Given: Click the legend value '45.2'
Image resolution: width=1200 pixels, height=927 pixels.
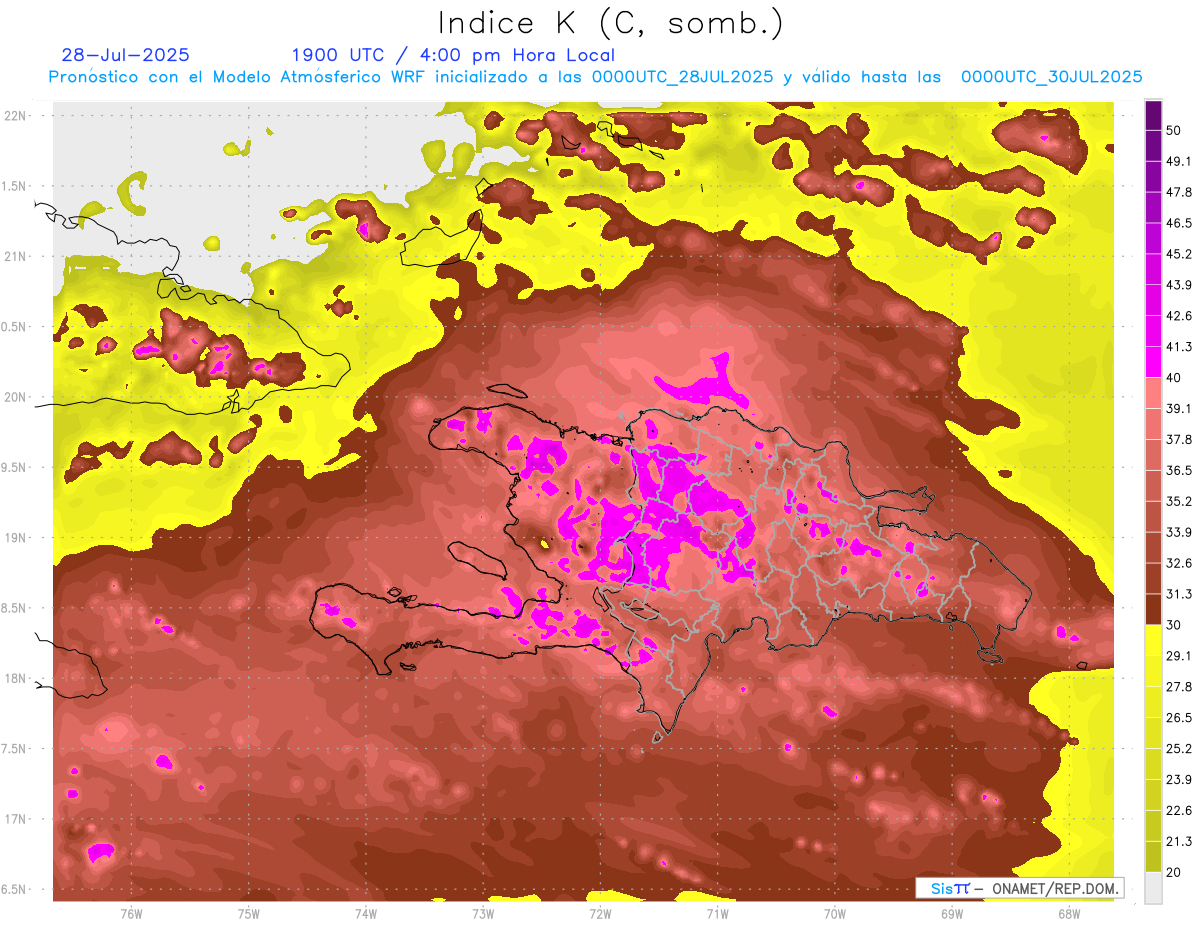Looking at the screenshot, I should coord(1178,254).
